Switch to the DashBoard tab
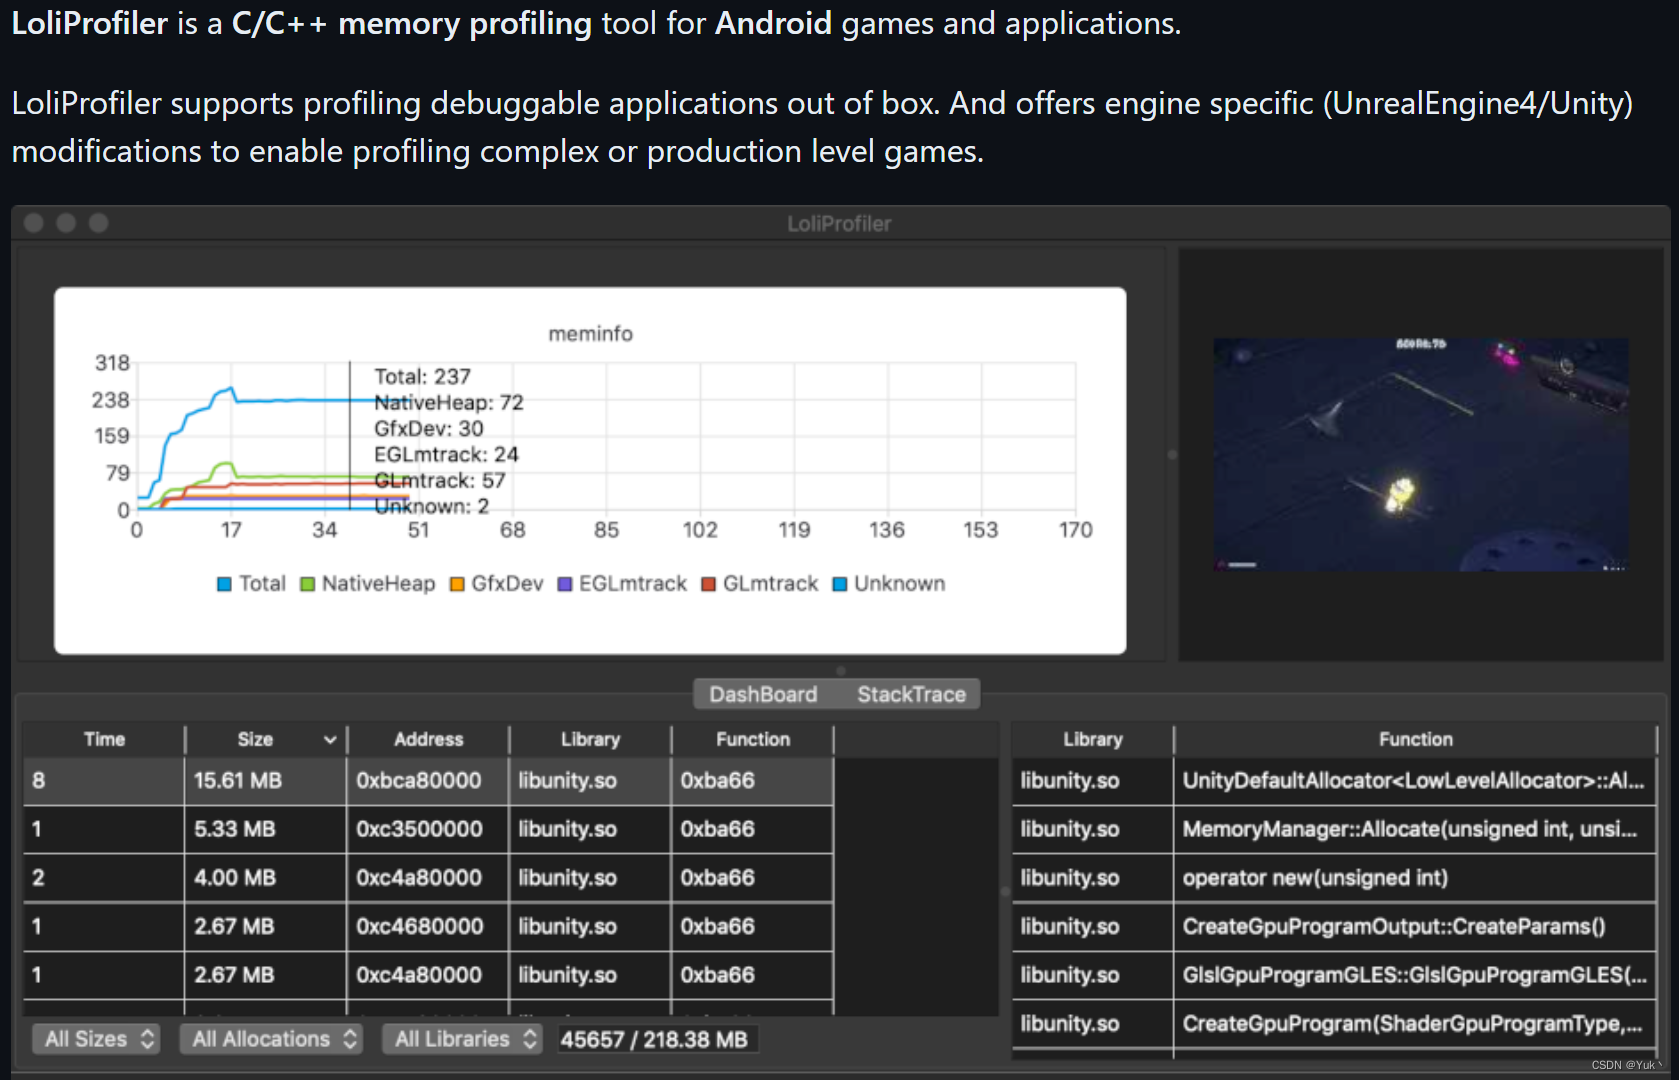Image resolution: width=1679 pixels, height=1080 pixels. click(x=763, y=694)
